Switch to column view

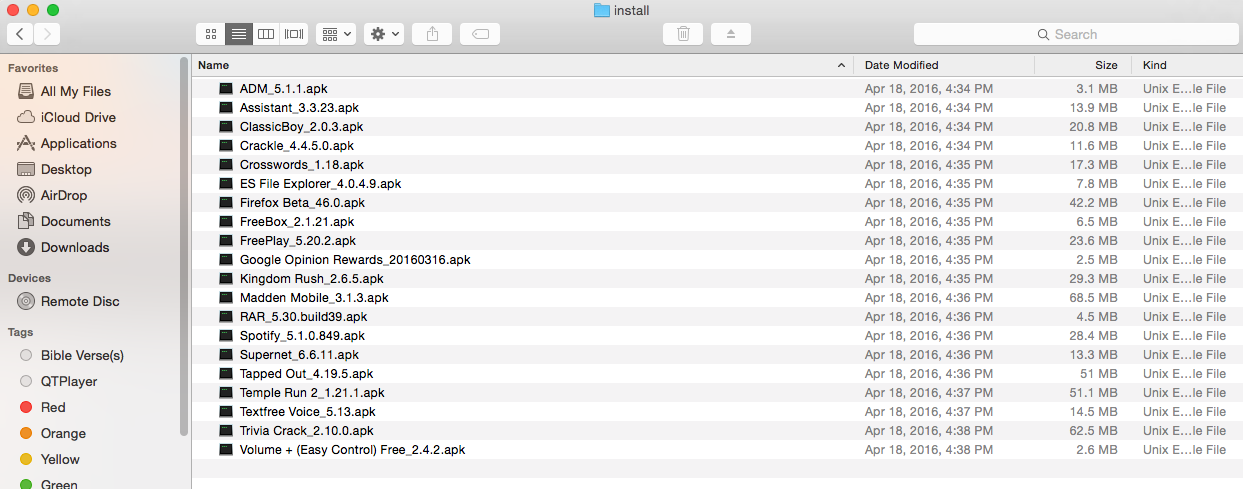tap(266, 34)
